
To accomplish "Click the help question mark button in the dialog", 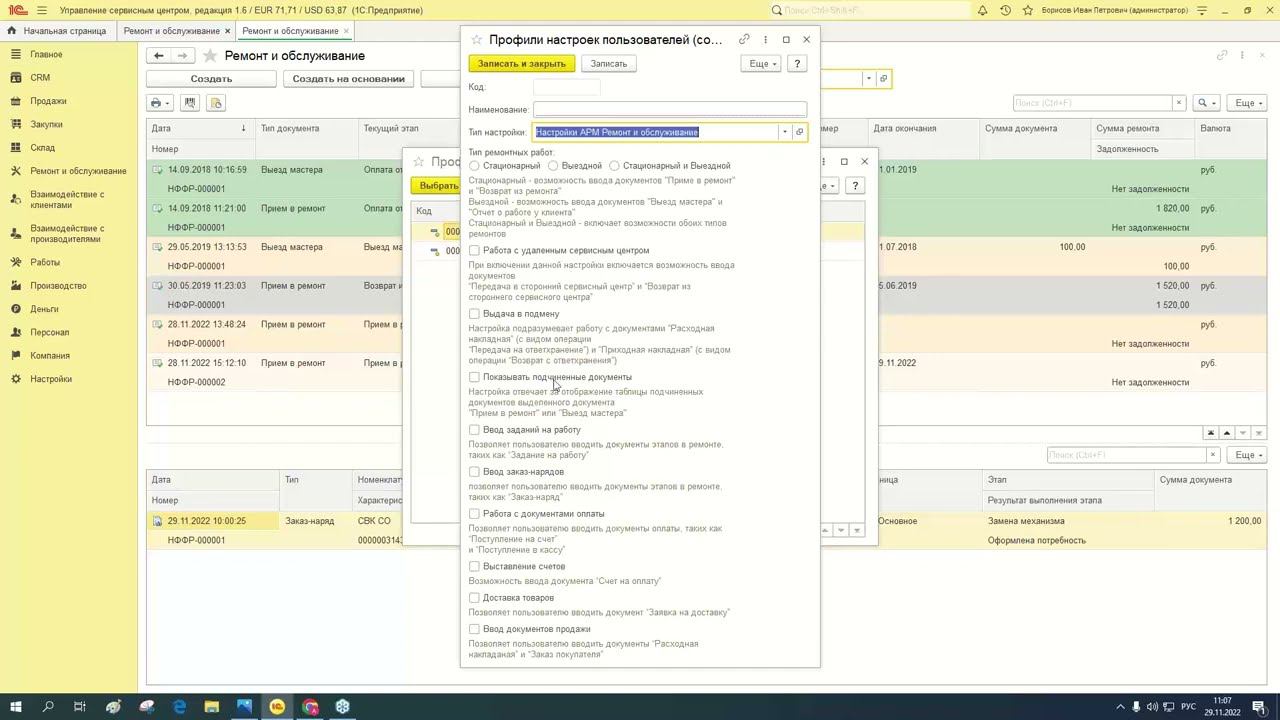I will pos(797,64).
